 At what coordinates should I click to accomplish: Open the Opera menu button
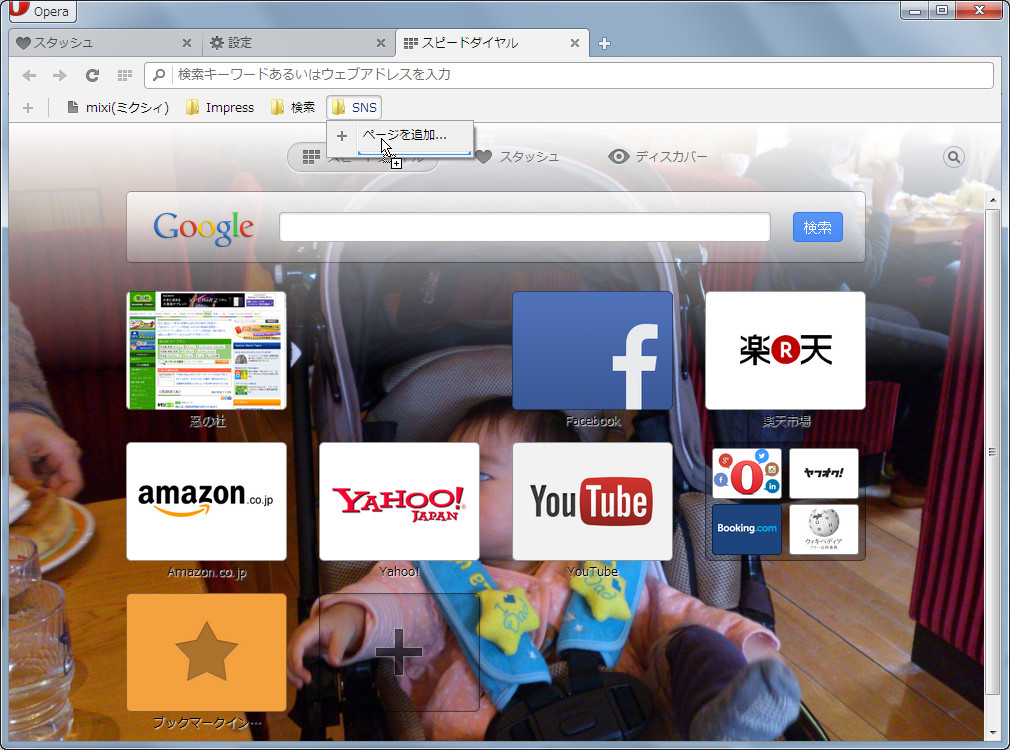[43, 10]
